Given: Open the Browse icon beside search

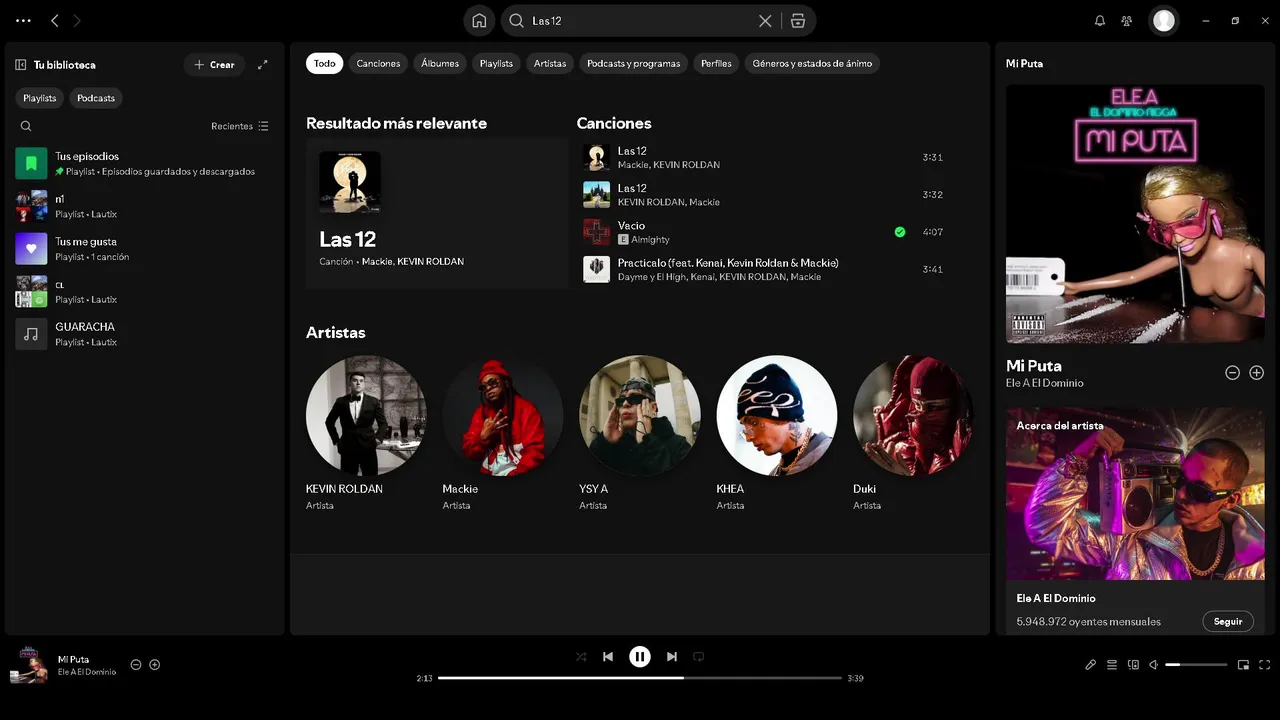Looking at the screenshot, I should point(797,20).
